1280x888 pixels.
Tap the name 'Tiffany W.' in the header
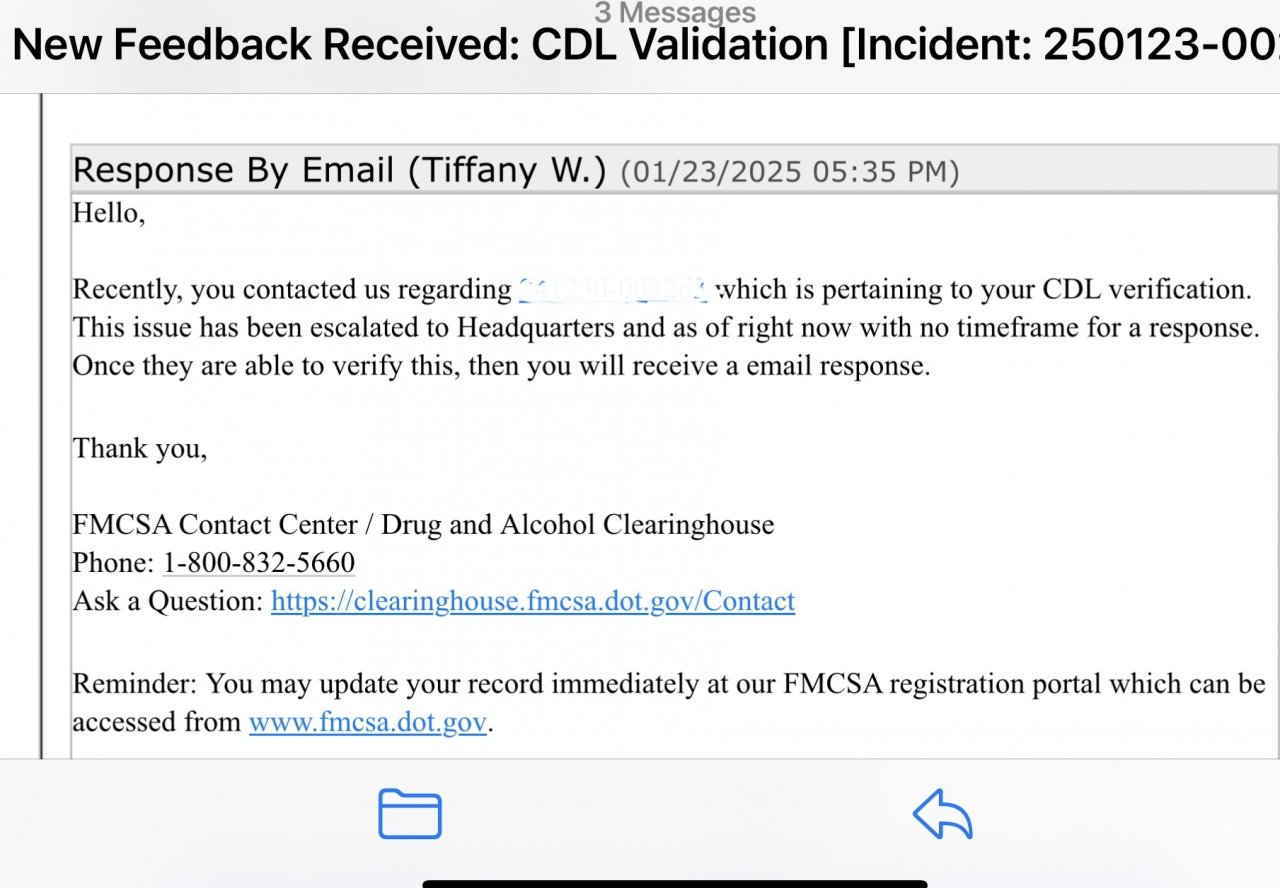[x=506, y=171]
